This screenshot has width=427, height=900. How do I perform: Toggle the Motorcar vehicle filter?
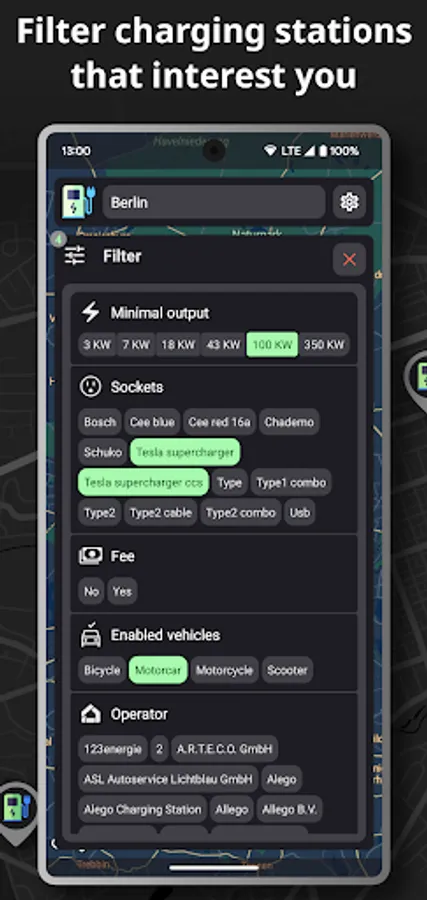click(x=158, y=670)
